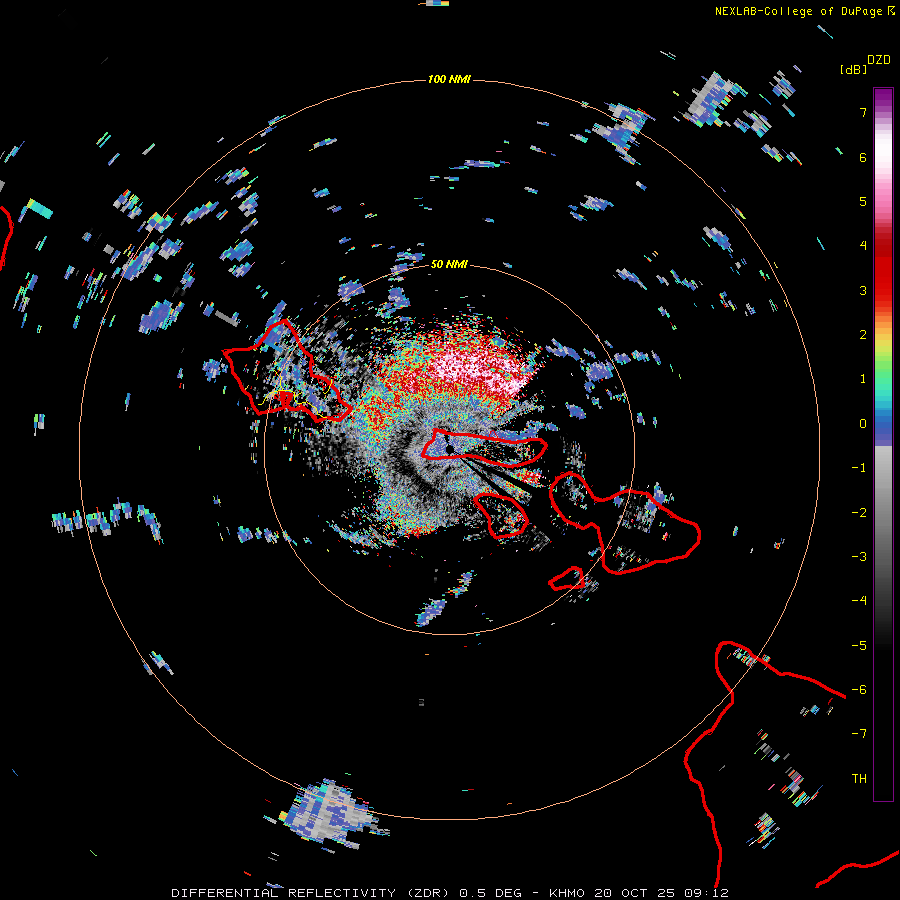Click the 3 value on color scale
This screenshot has height=900, width=900.
[x=863, y=290]
